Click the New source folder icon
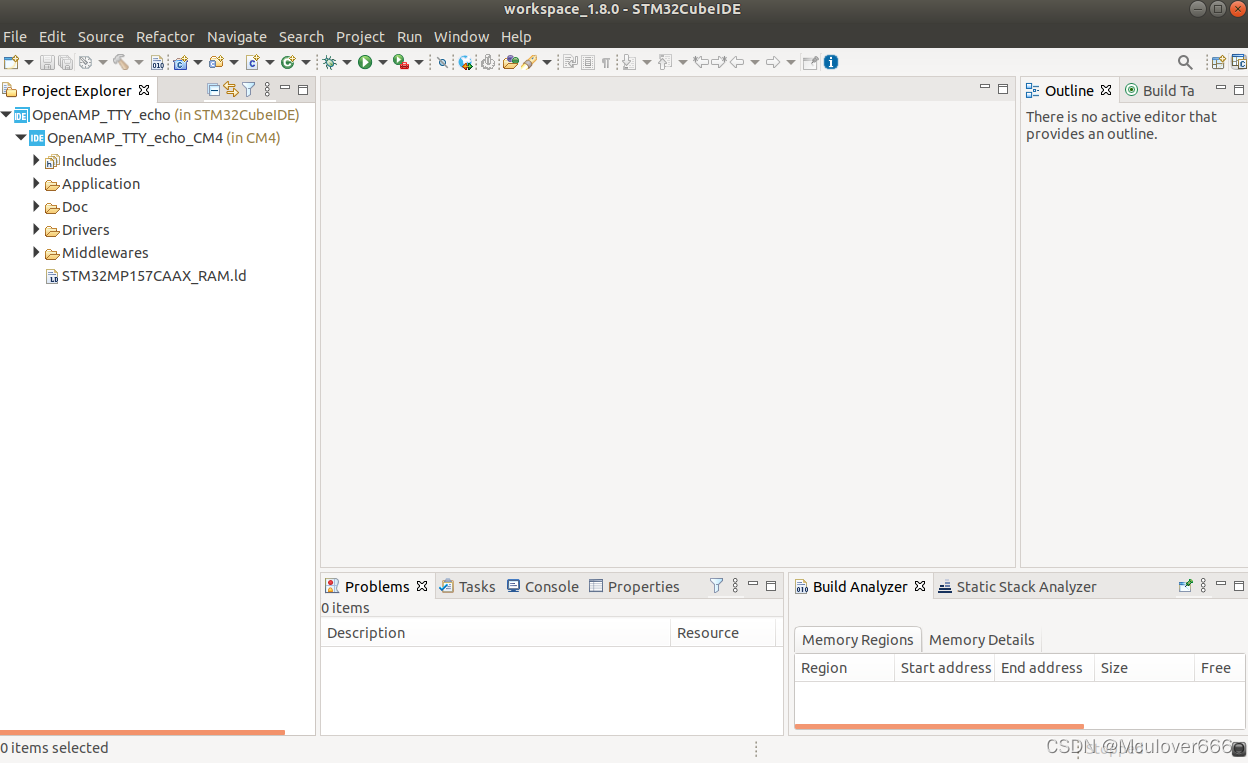1248x763 pixels. pyautogui.click(x=216, y=62)
